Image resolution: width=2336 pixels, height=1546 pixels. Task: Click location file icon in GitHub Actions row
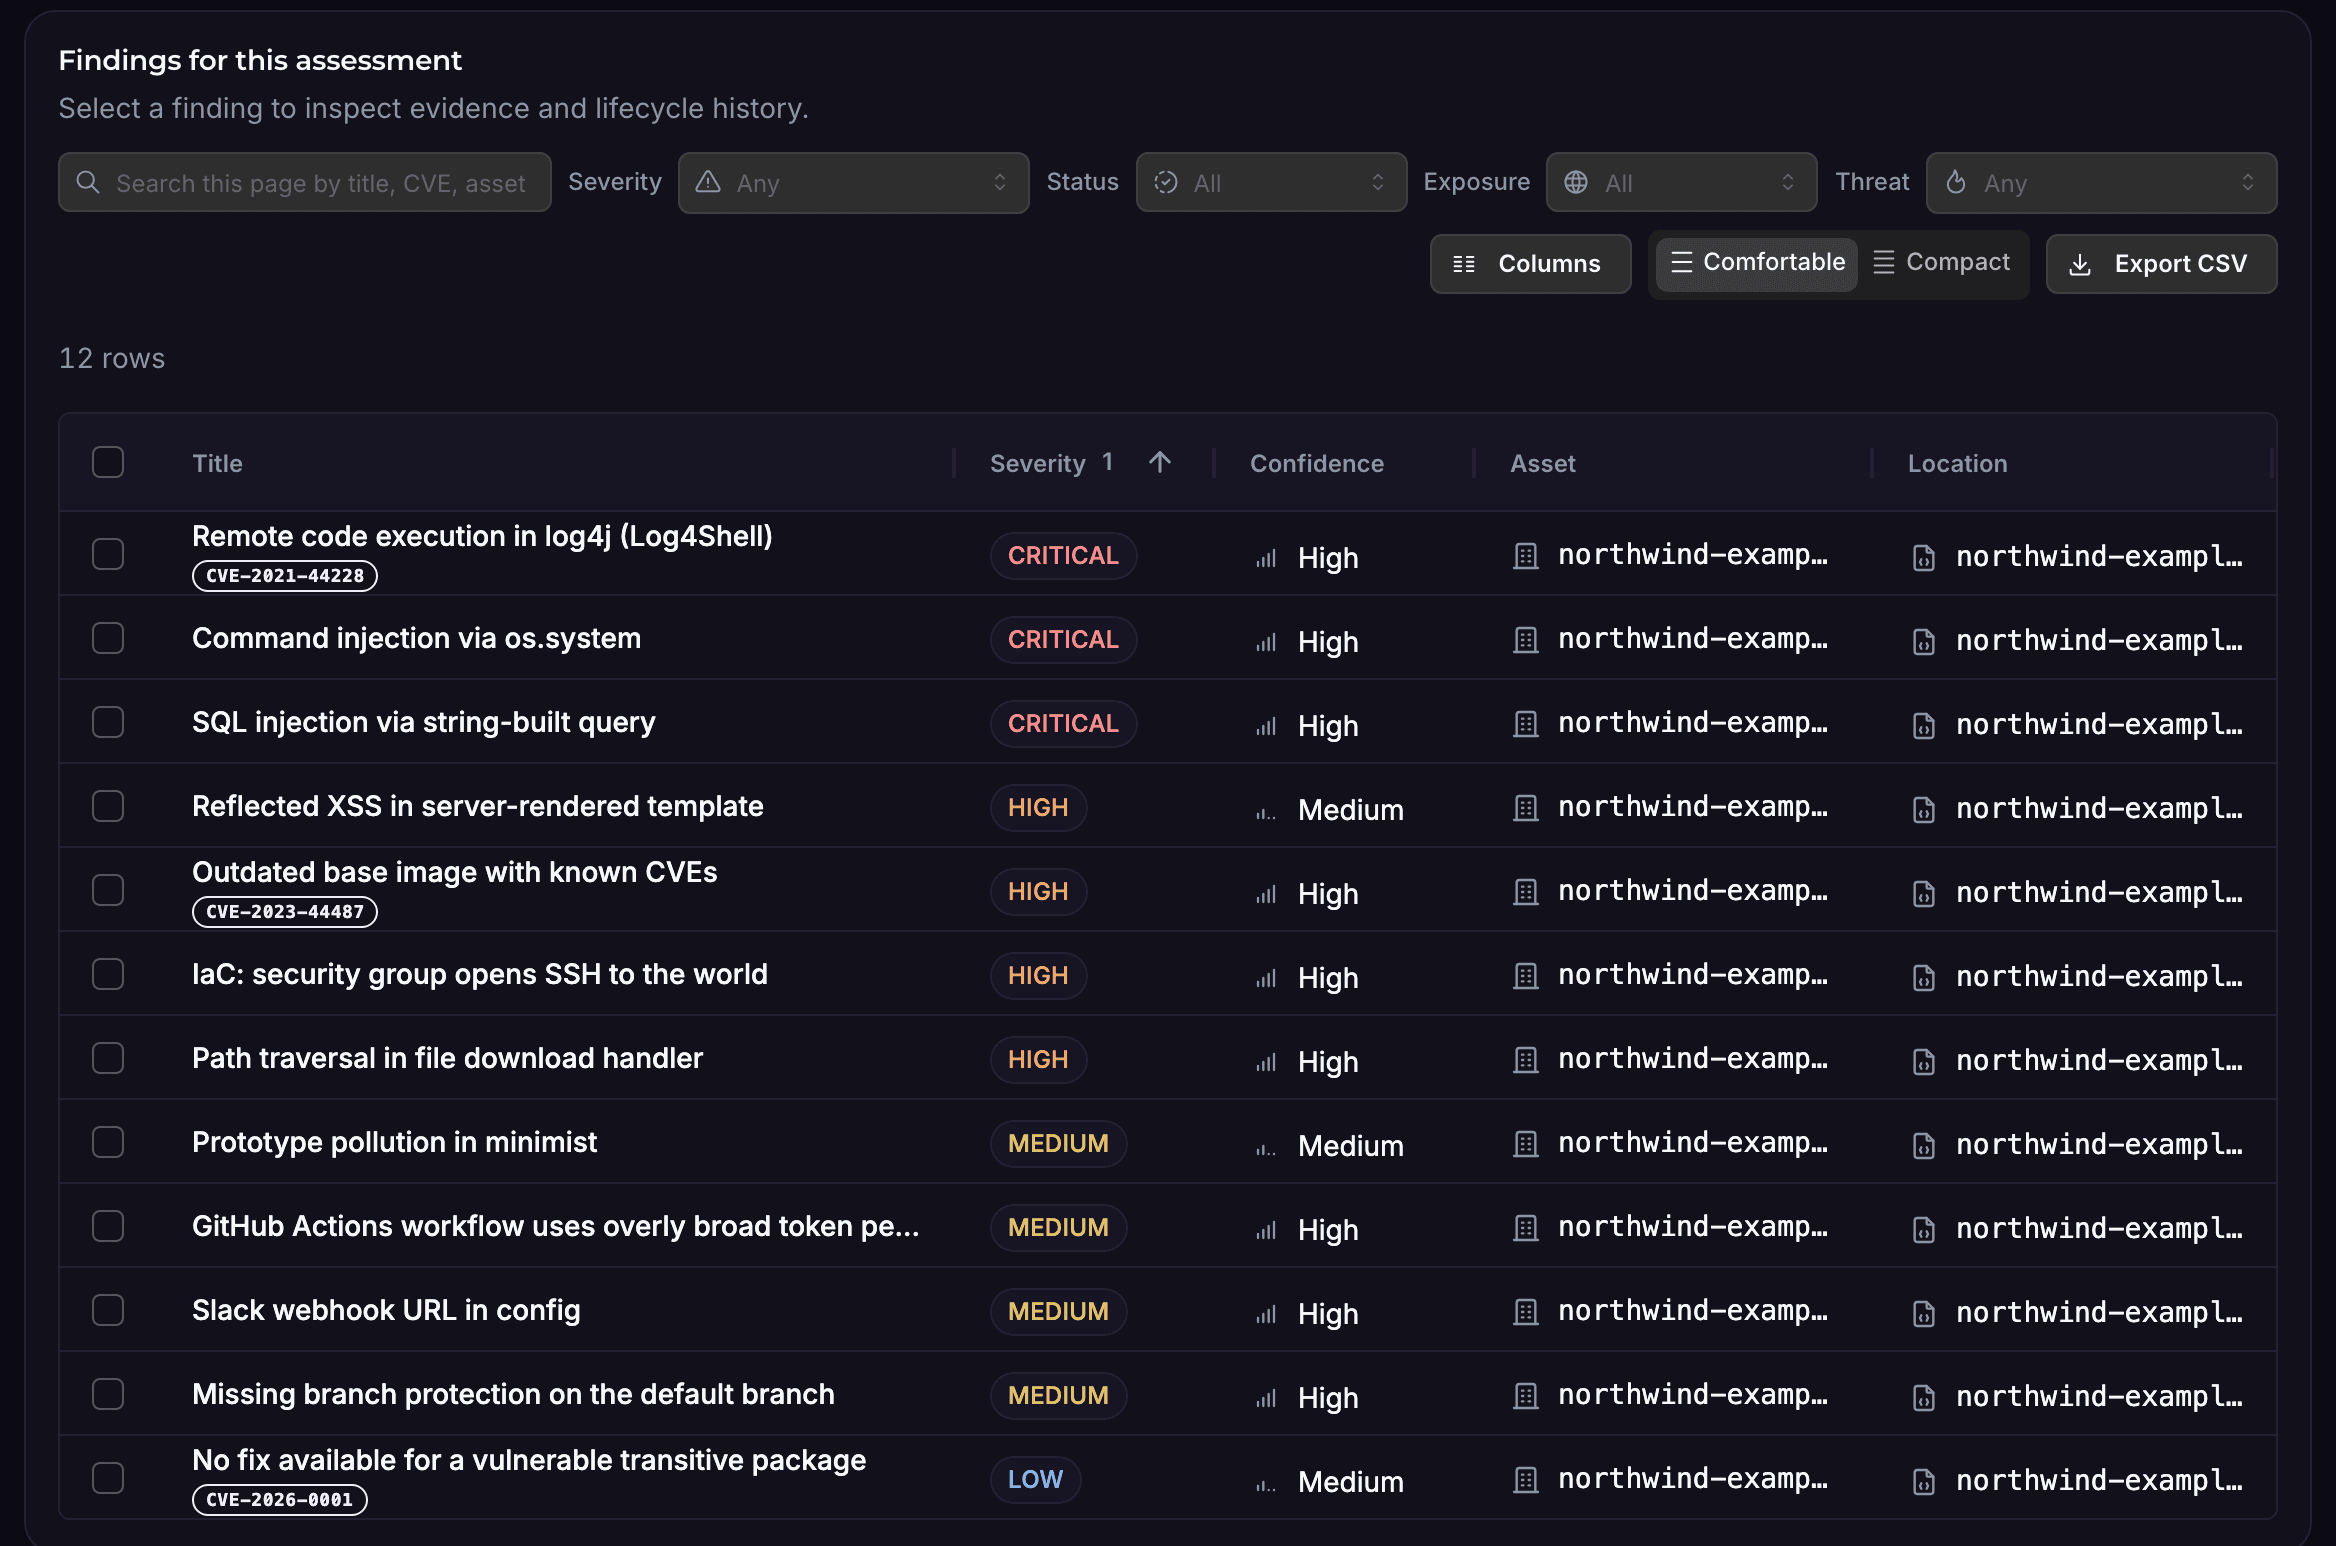click(1924, 1230)
